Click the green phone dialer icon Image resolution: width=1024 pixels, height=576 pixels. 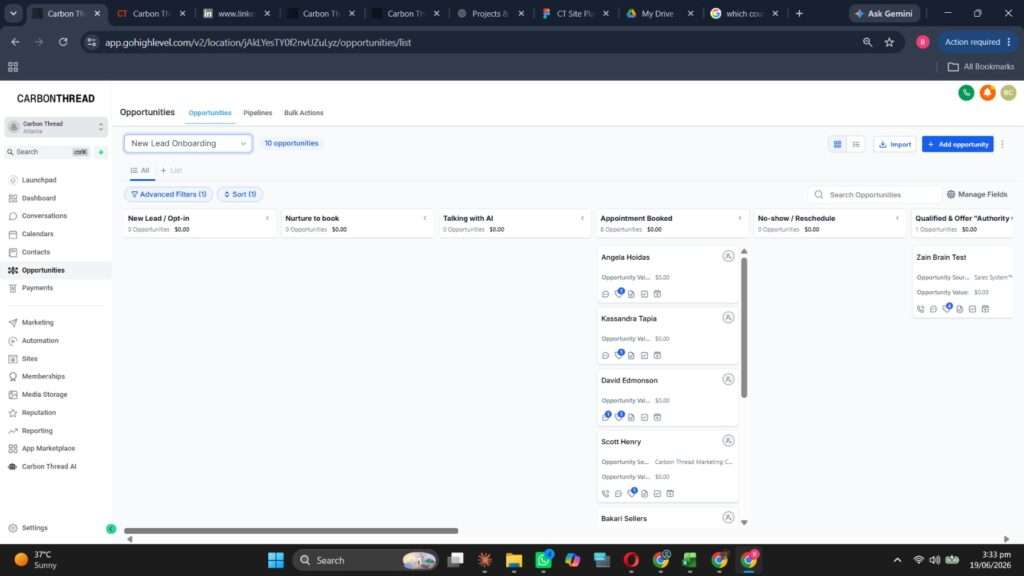(x=966, y=93)
